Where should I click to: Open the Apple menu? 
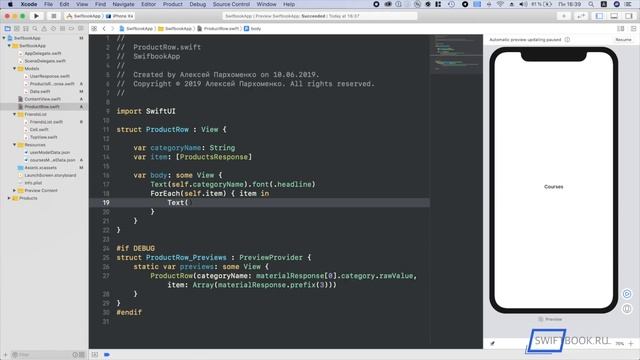tap(10, 4)
